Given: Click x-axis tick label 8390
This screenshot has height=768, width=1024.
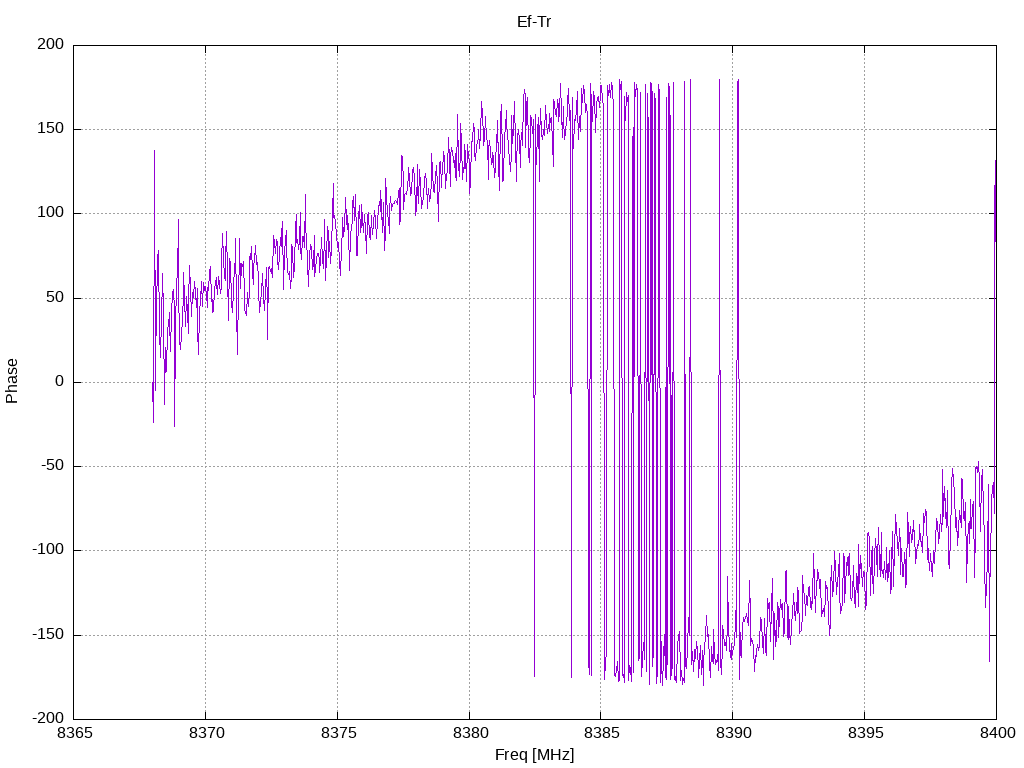Looking at the screenshot, I should click(x=733, y=733).
